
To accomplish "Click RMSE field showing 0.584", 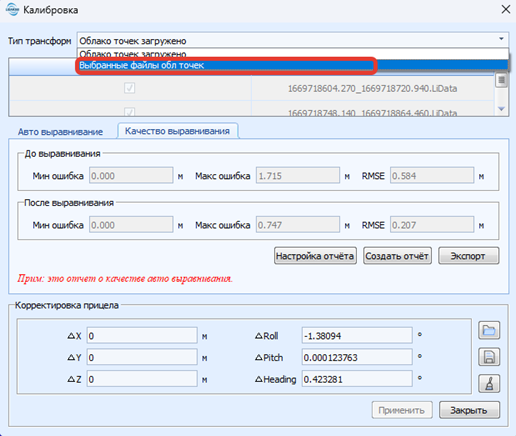I will 432,176.
